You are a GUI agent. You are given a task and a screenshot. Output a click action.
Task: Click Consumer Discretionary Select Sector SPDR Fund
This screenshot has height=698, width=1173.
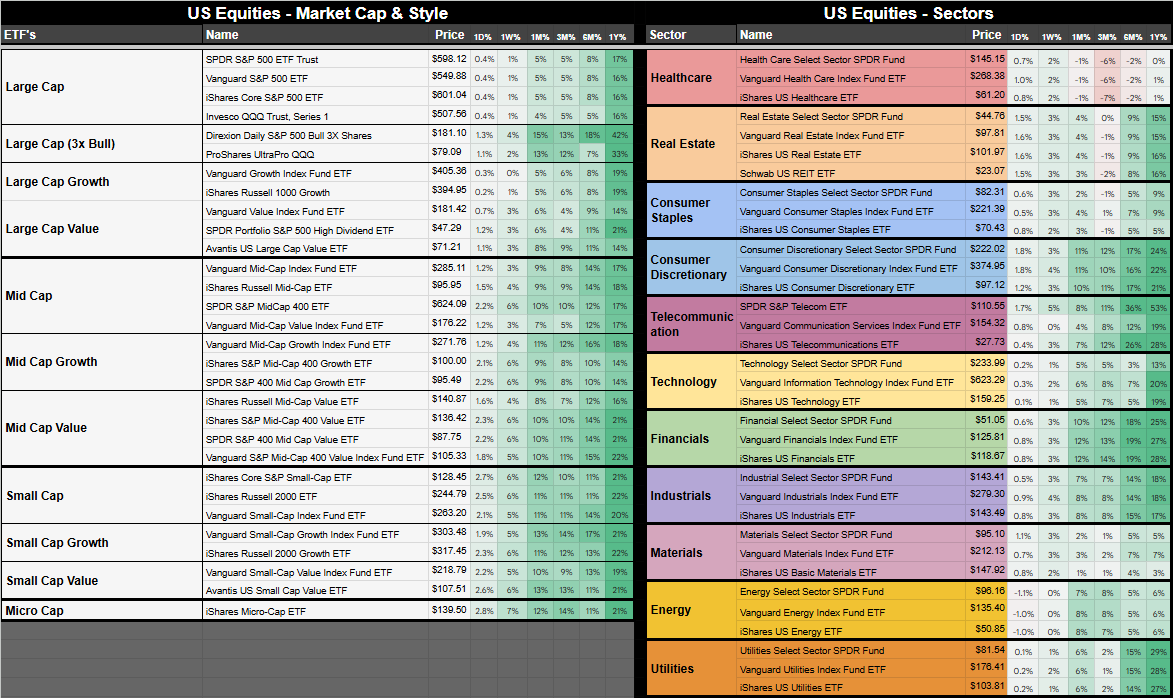tap(848, 249)
